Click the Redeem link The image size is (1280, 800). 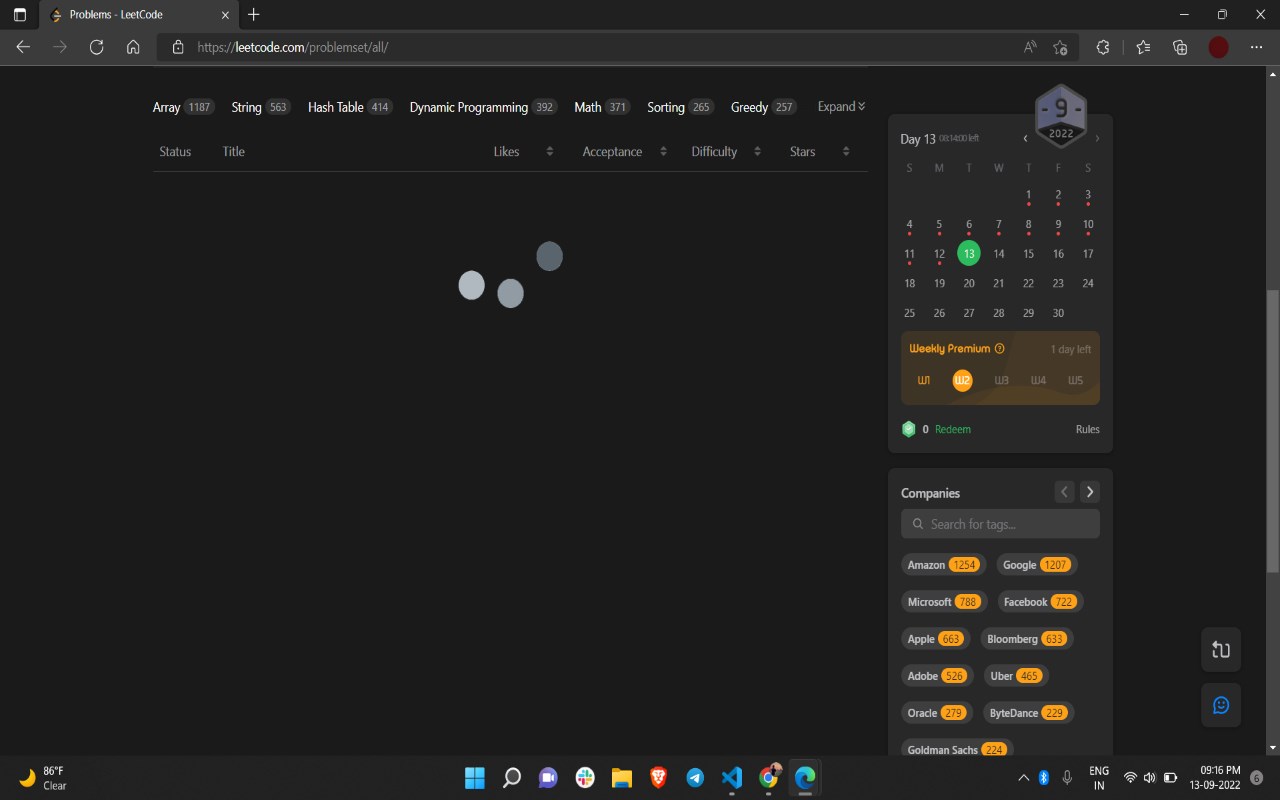[x=953, y=429]
